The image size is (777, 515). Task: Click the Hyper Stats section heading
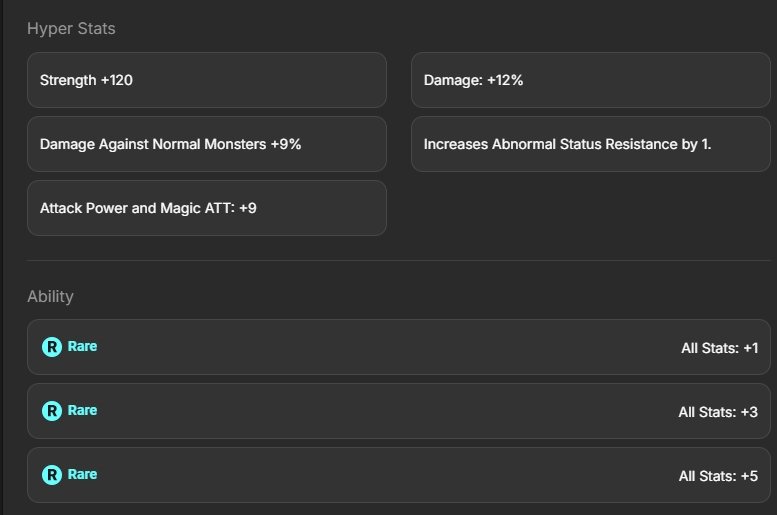(x=71, y=28)
